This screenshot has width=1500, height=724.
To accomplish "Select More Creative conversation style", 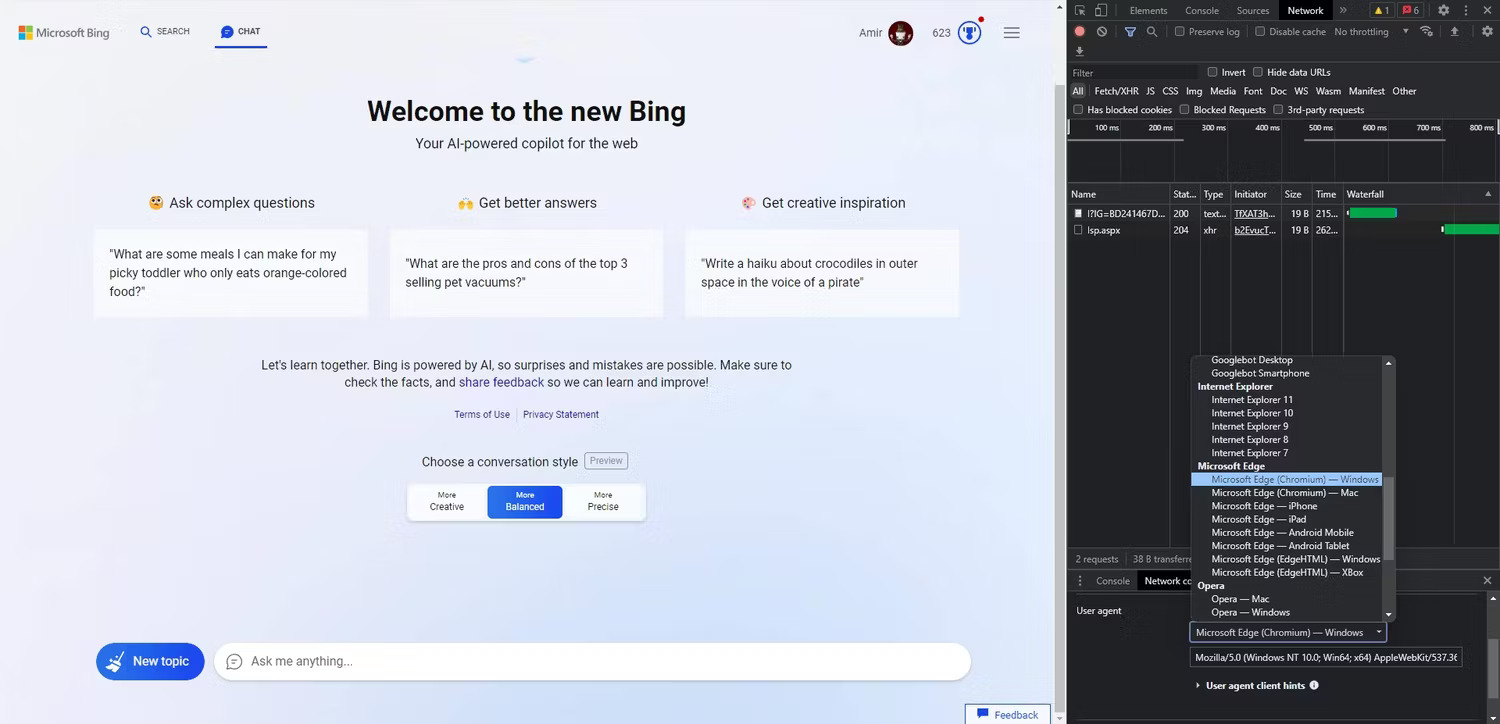I will pos(447,502).
